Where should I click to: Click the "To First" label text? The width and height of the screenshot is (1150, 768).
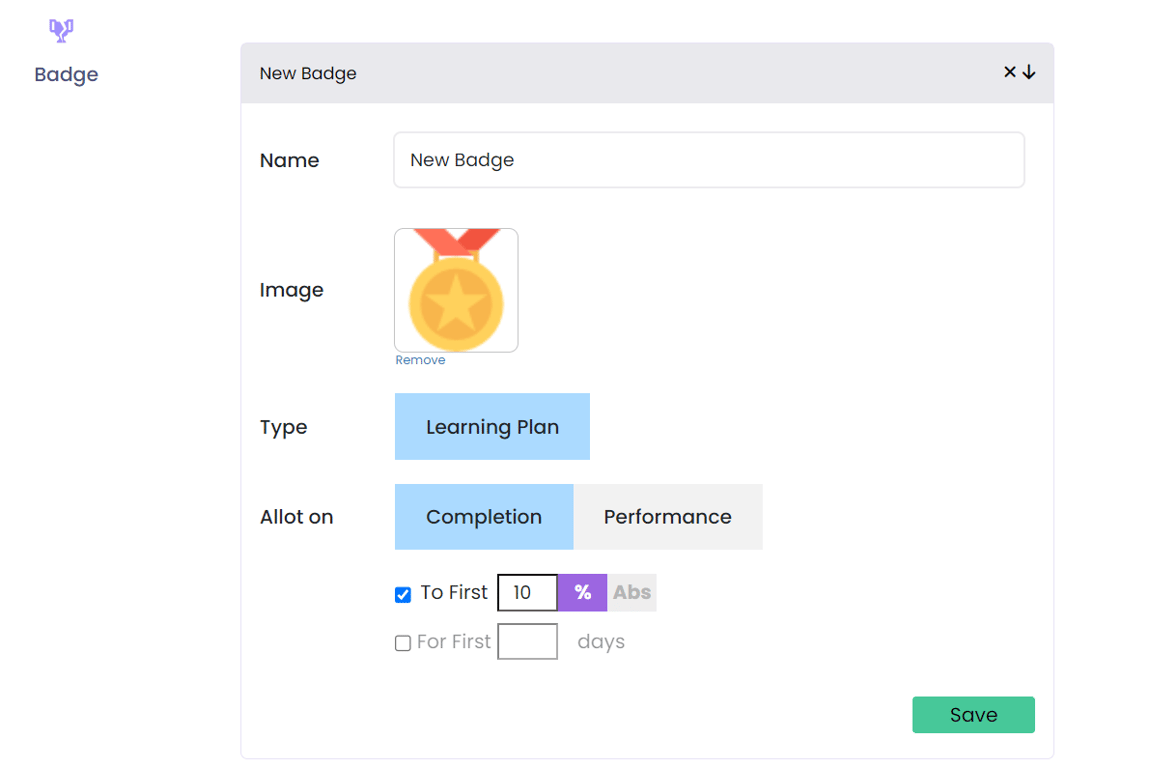[x=454, y=593]
